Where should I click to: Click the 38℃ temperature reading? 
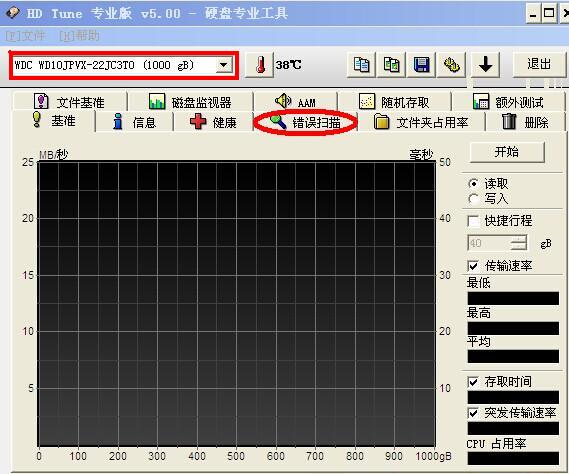(x=288, y=65)
